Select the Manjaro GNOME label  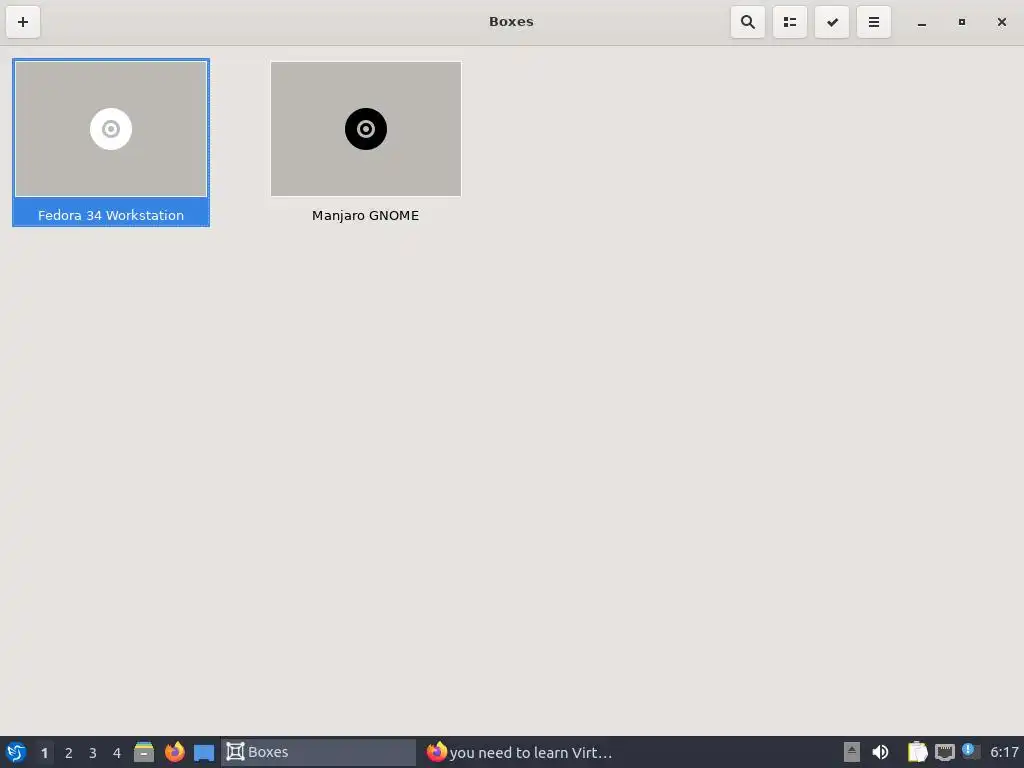pyautogui.click(x=366, y=216)
